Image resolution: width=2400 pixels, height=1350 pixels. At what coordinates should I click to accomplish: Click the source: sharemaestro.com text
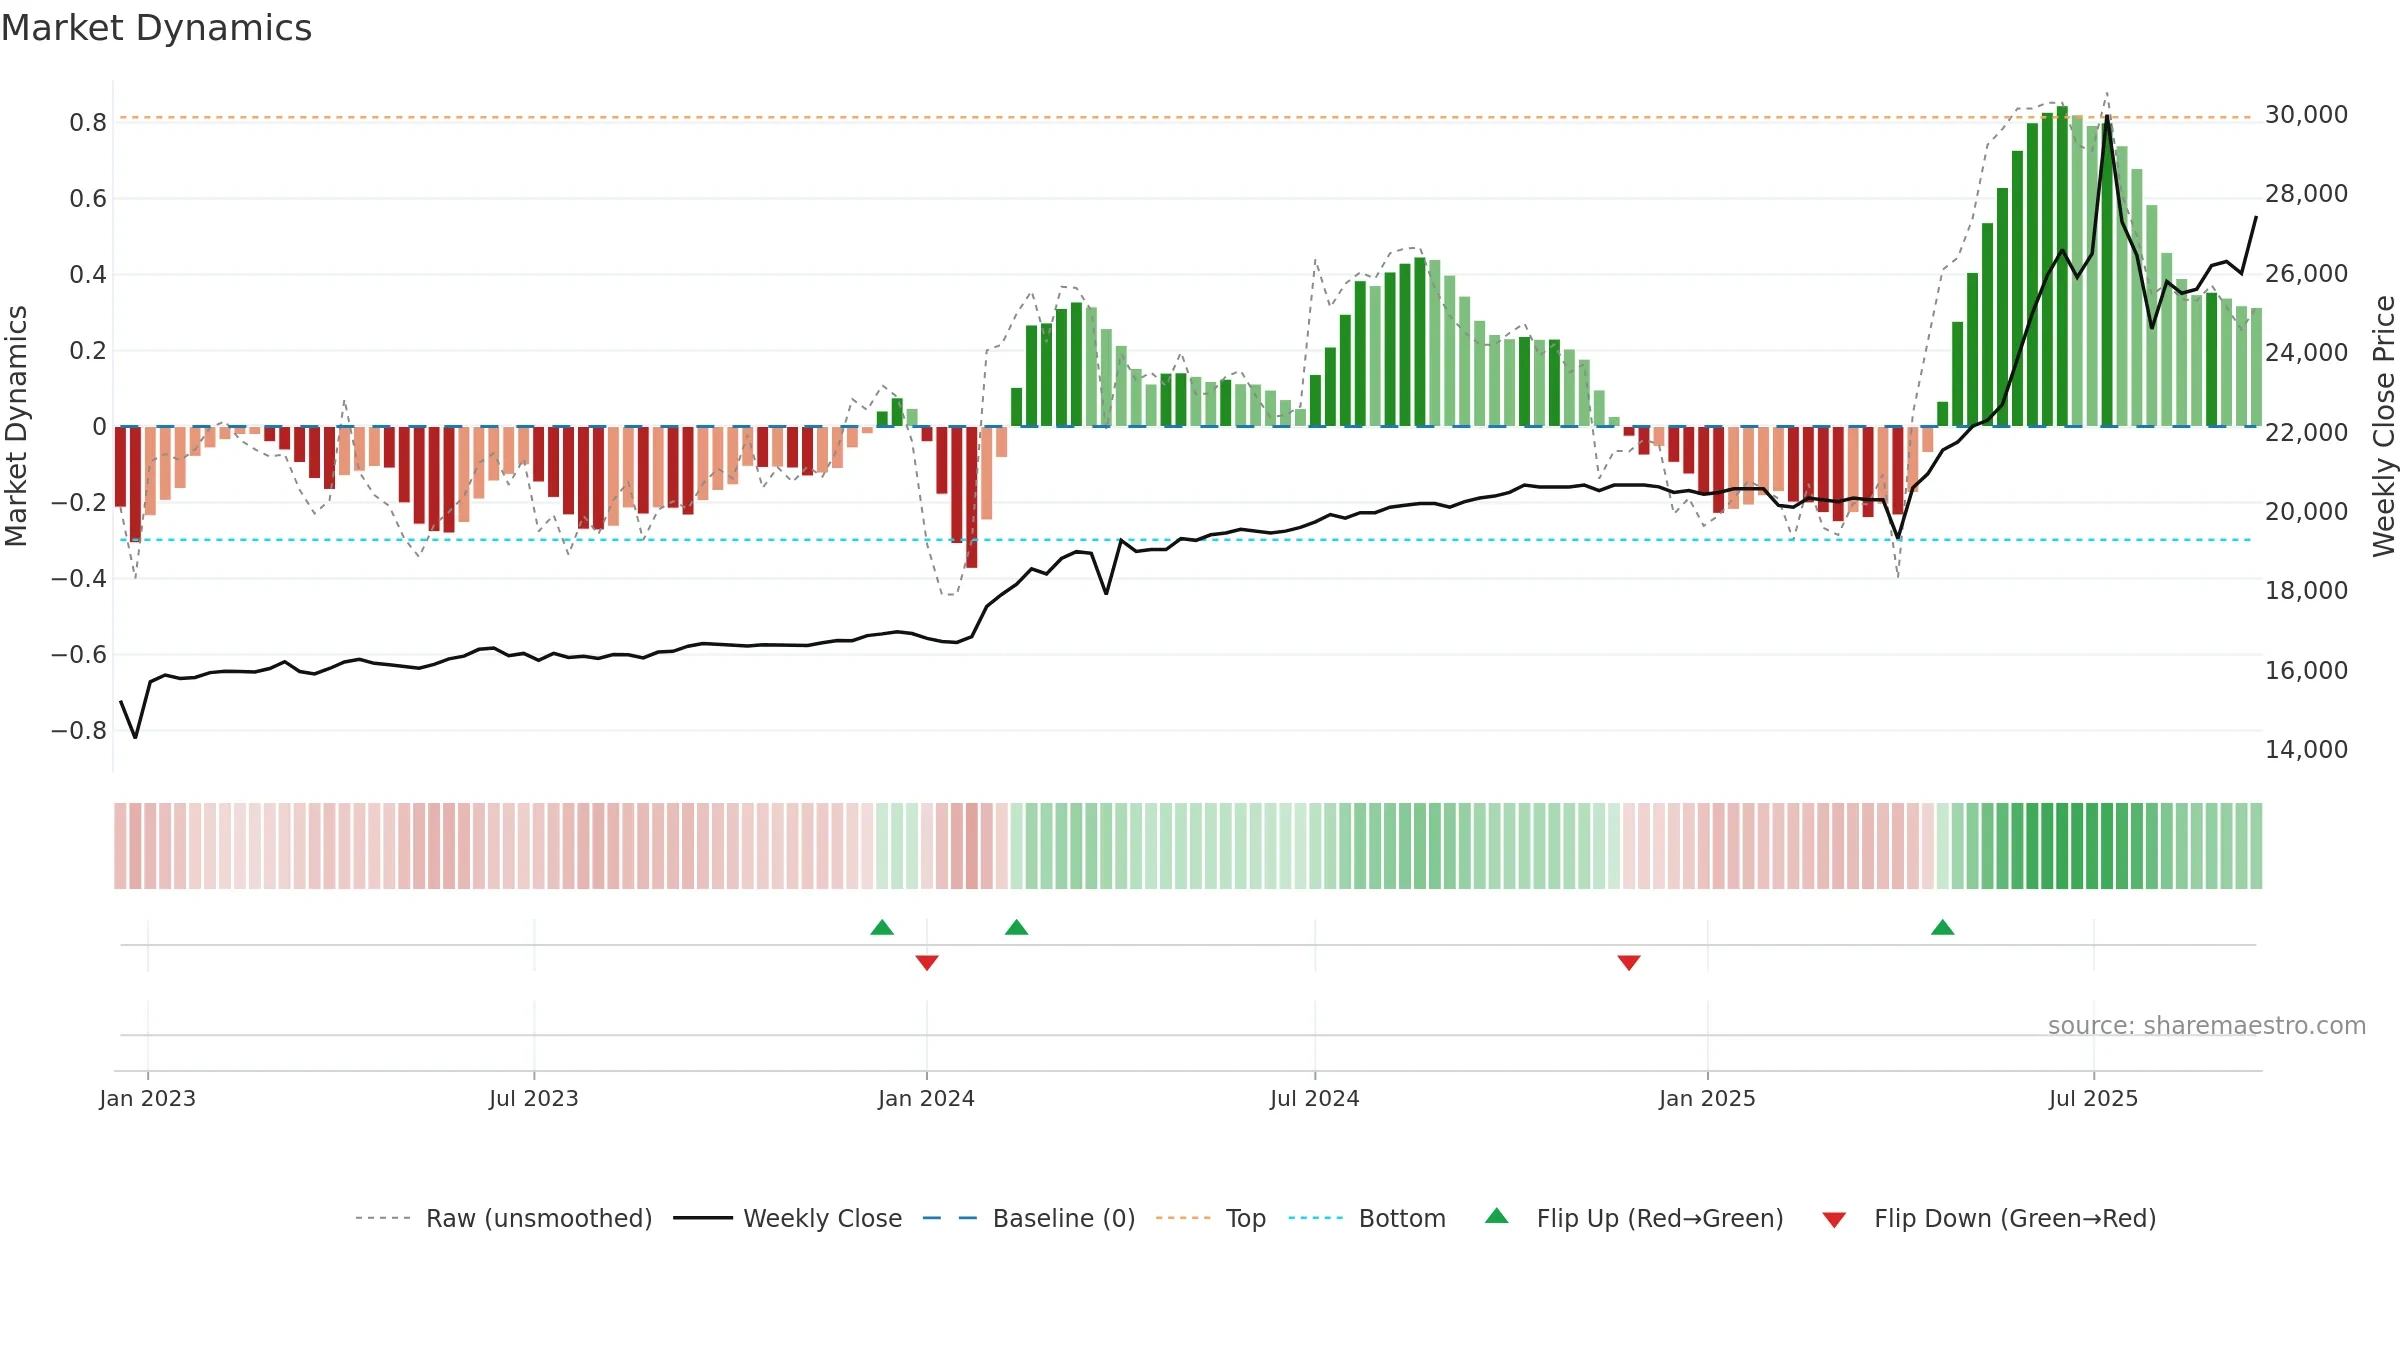click(x=2207, y=1026)
